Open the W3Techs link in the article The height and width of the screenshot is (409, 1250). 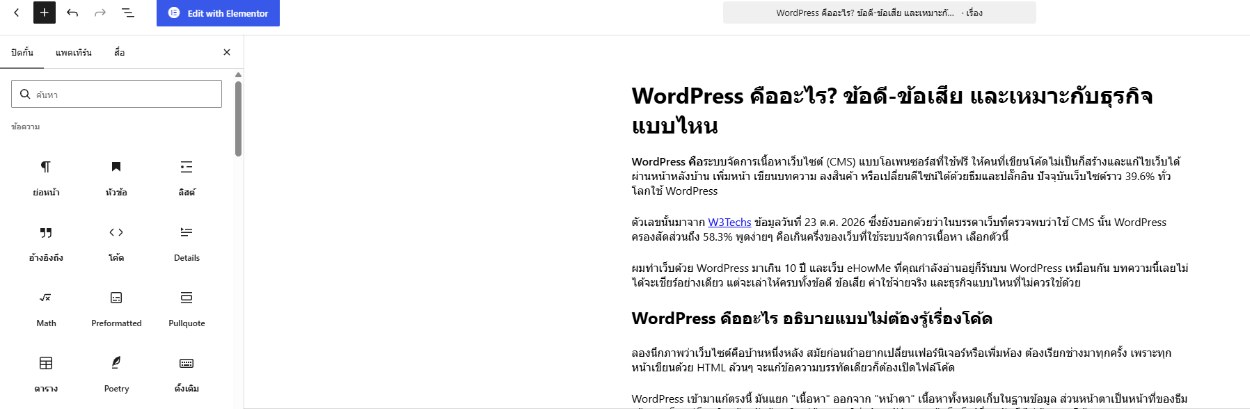(729, 222)
